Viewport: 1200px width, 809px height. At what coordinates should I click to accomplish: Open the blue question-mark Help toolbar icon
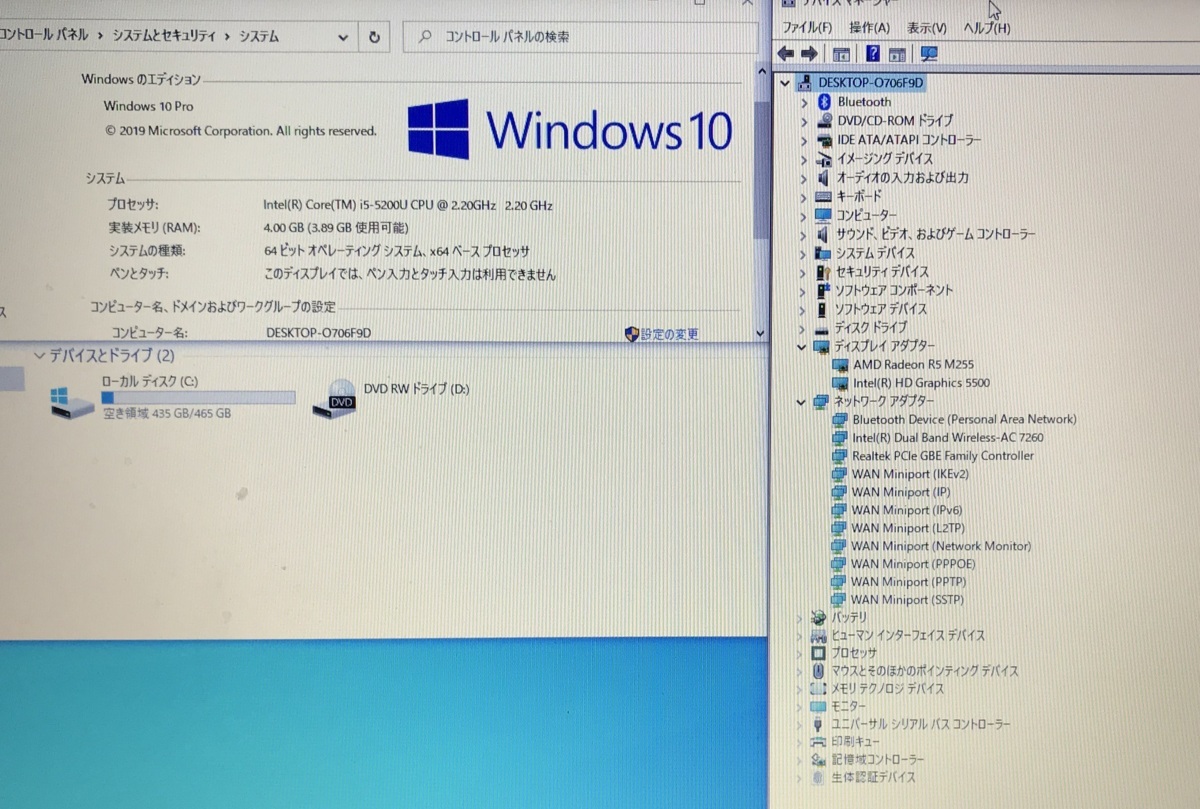873,54
